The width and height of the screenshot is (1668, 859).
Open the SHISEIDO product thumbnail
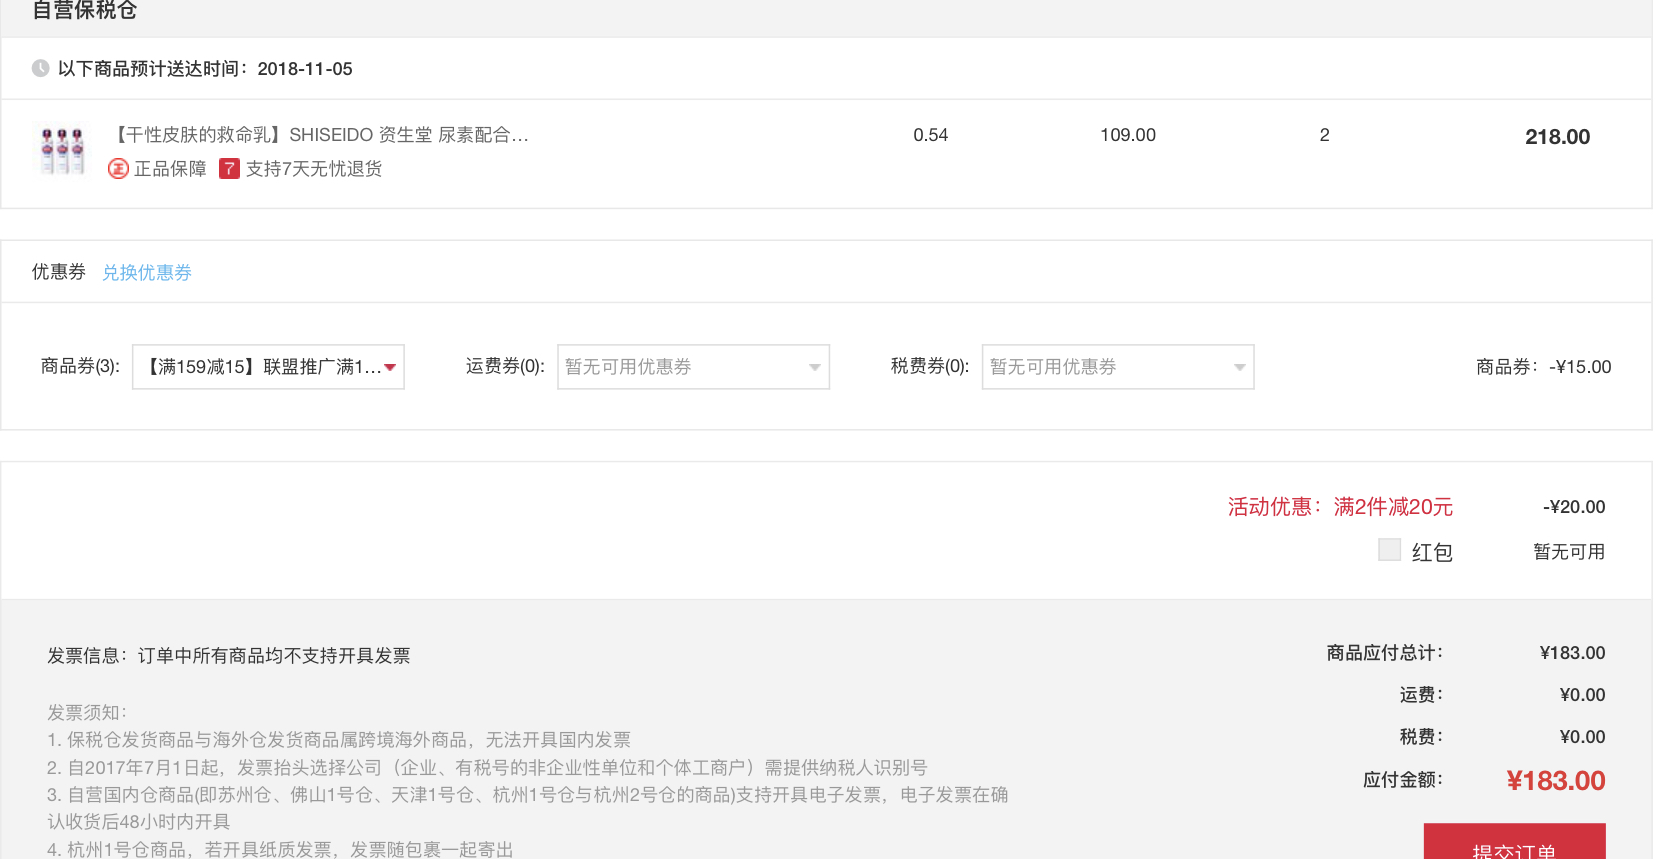[62, 150]
